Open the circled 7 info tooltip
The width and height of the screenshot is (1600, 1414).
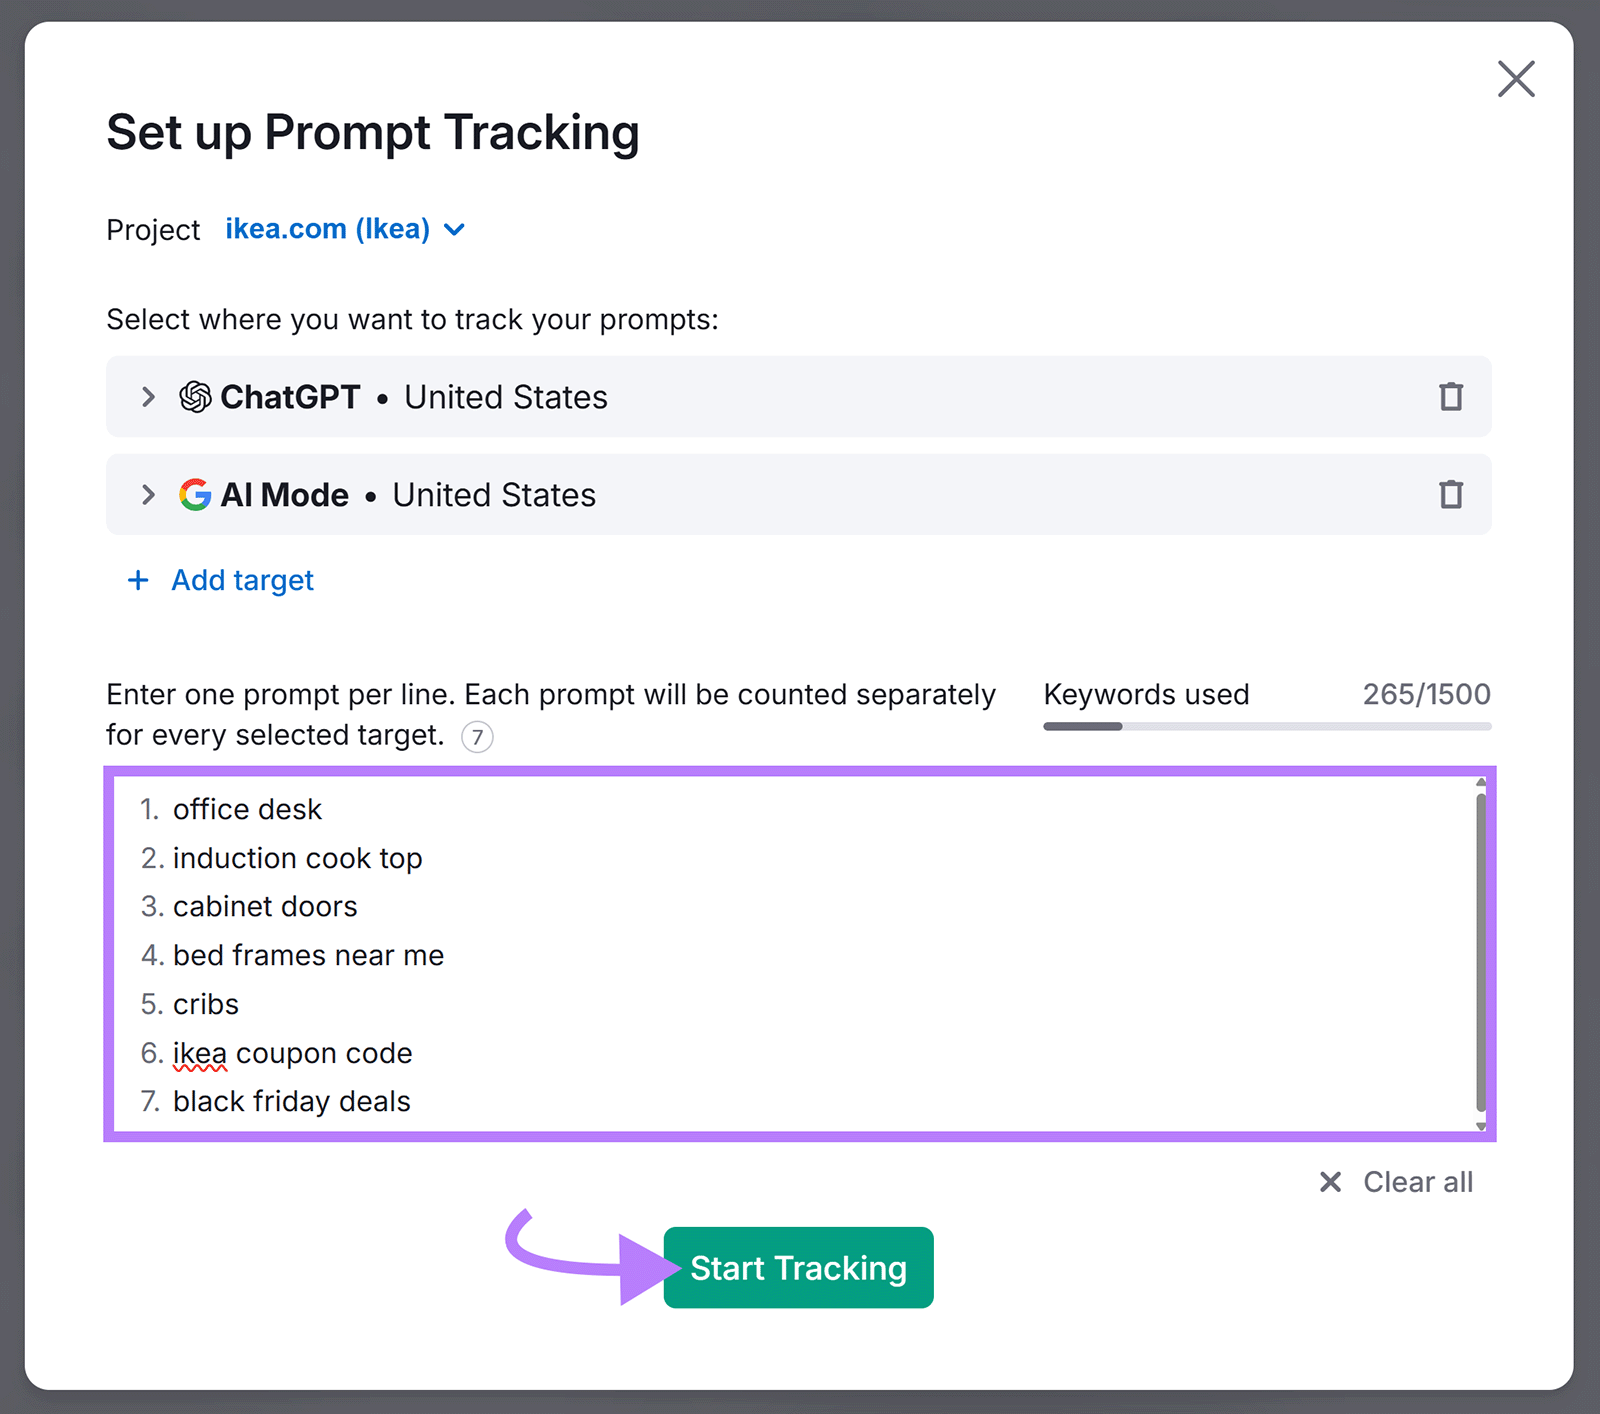click(x=477, y=736)
